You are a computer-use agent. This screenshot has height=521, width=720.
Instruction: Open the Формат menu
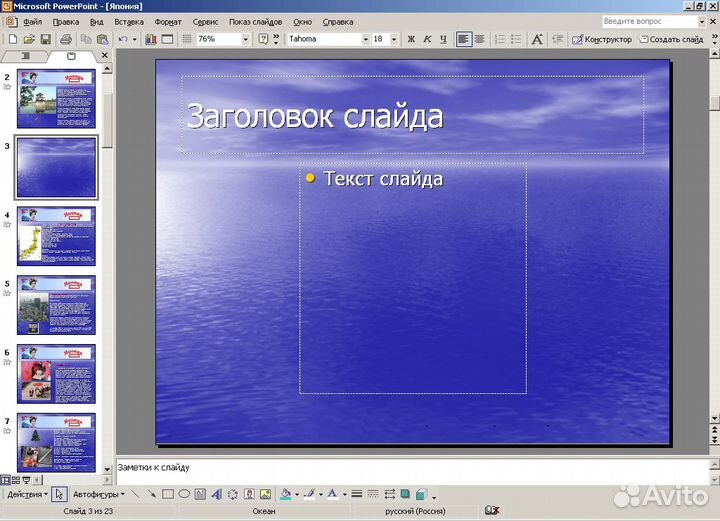click(168, 22)
